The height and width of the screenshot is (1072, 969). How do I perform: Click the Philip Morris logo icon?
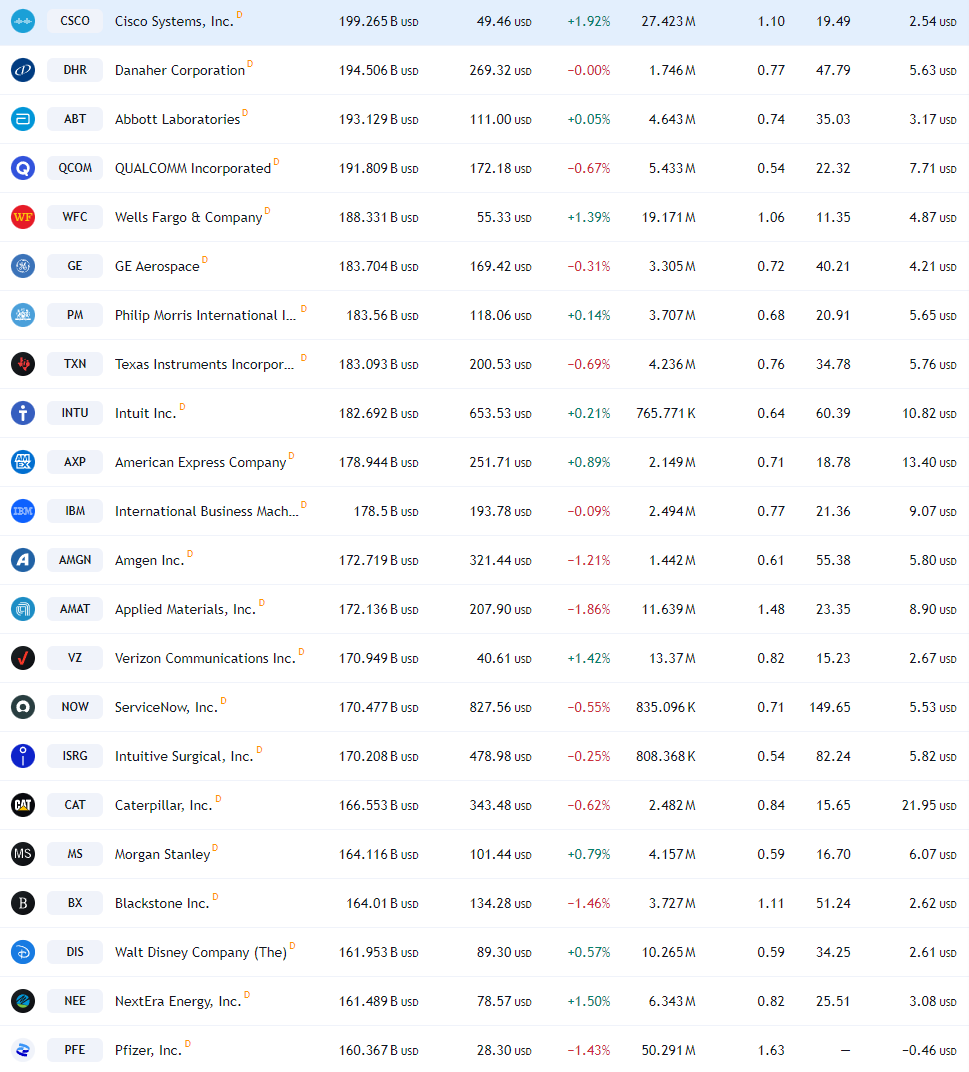pyautogui.click(x=23, y=315)
